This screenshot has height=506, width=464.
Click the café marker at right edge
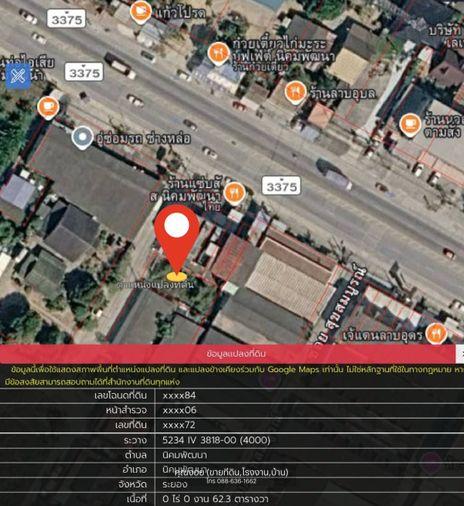(410, 125)
